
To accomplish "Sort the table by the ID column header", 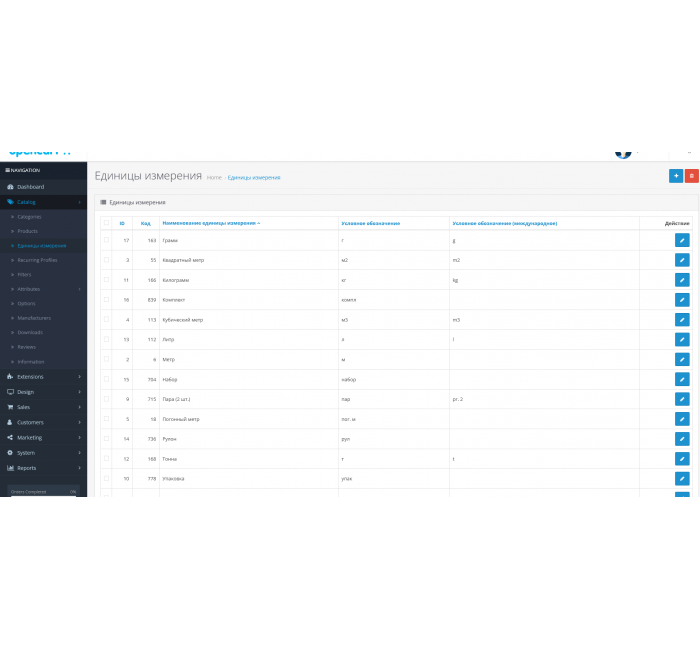I will pos(122,223).
